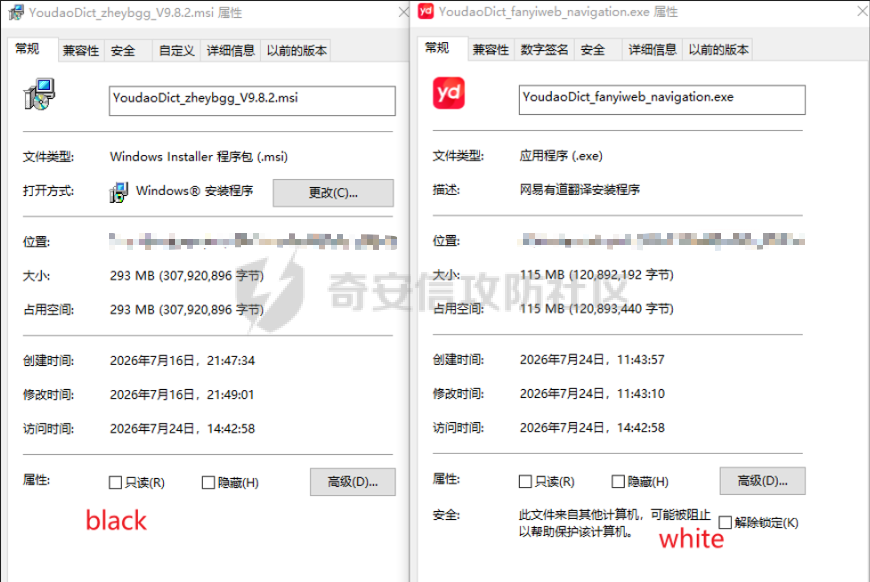Open 兼容性 tab in exe properties window
Screen dimensions: 870x582
490,50
